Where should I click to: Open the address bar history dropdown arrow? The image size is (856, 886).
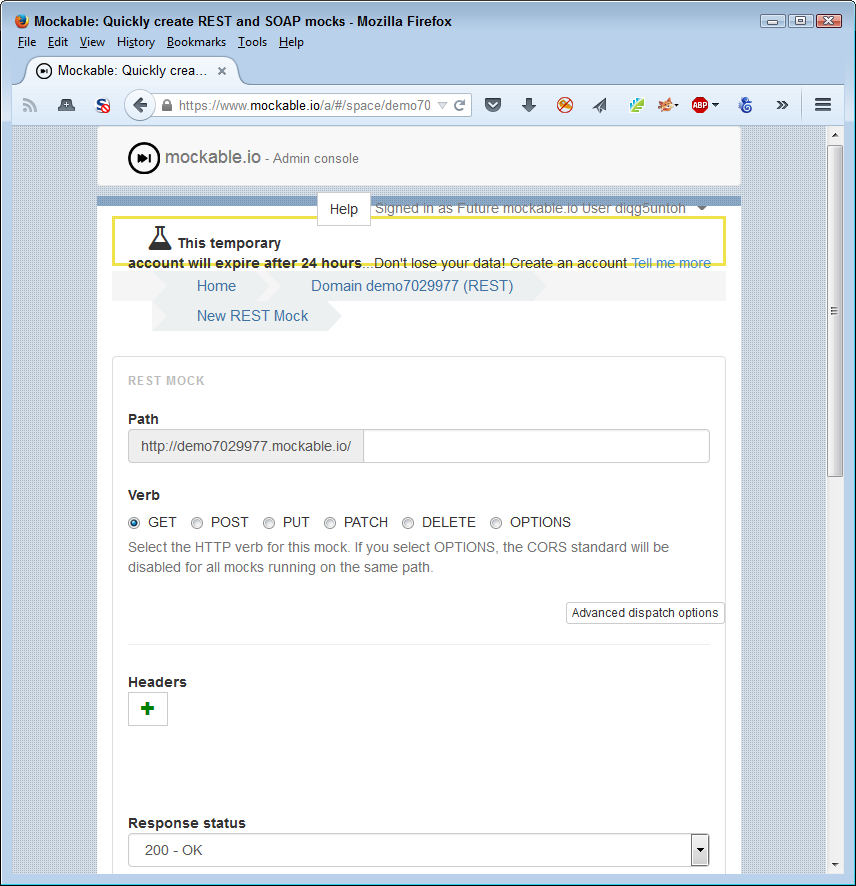pyautogui.click(x=441, y=104)
